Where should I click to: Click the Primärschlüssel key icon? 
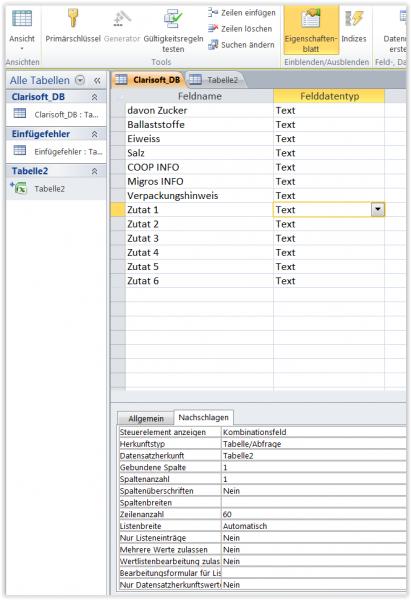[73, 18]
